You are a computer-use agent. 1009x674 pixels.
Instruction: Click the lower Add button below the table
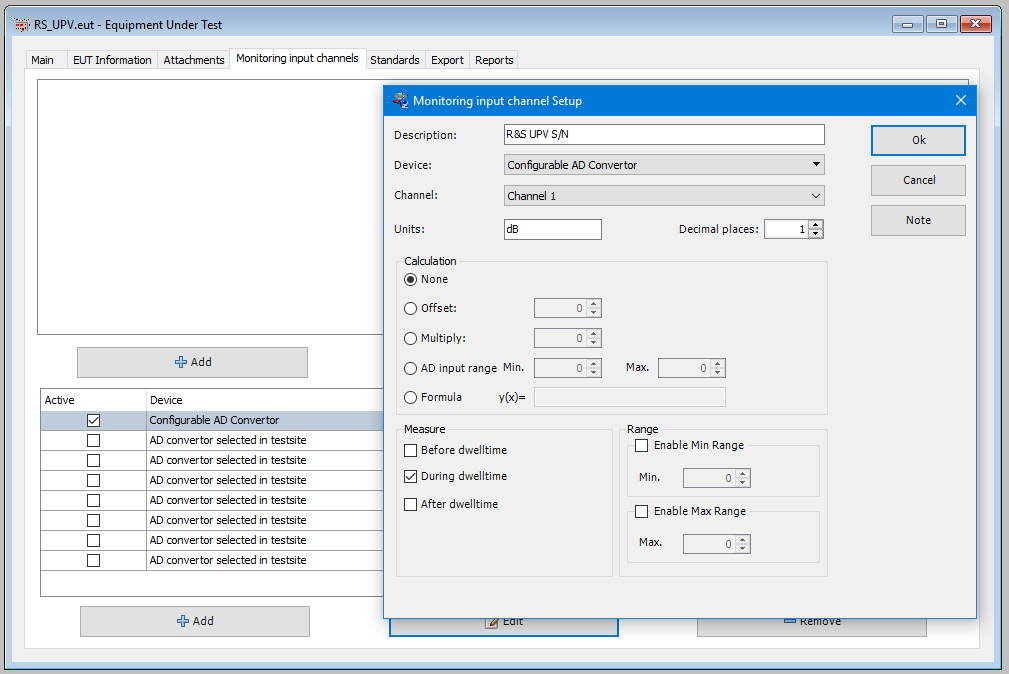coord(195,621)
